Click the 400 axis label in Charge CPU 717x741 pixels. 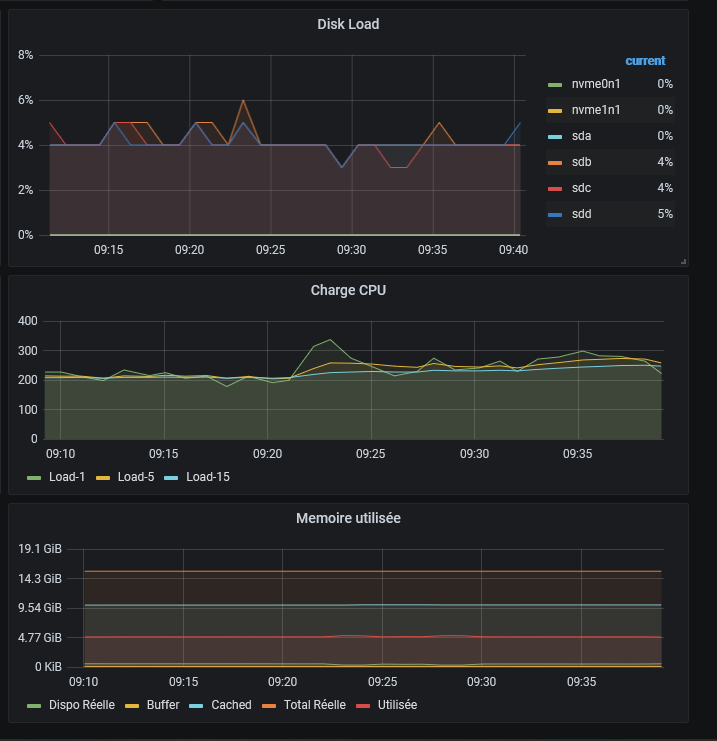[x=27, y=321]
